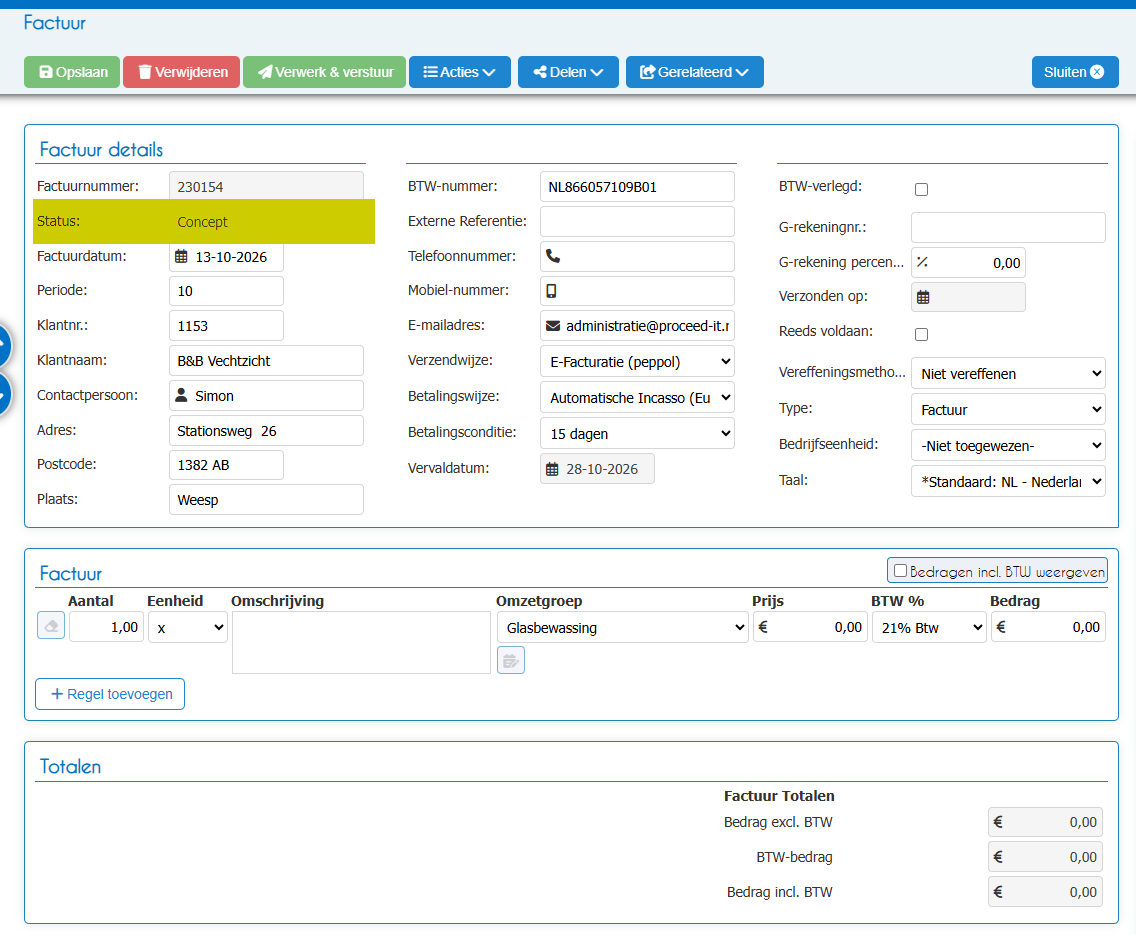Toggle Bedragen incl. BTW weergeven checkbox
The width and height of the screenshot is (1136, 935).
click(901, 571)
